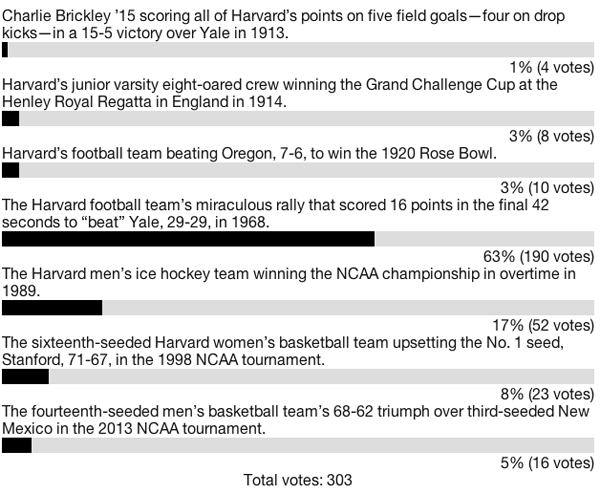Image resolution: width=600 pixels, height=494 pixels.
Task: Click the '3% (8 votes)' label
Action: tap(551, 136)
